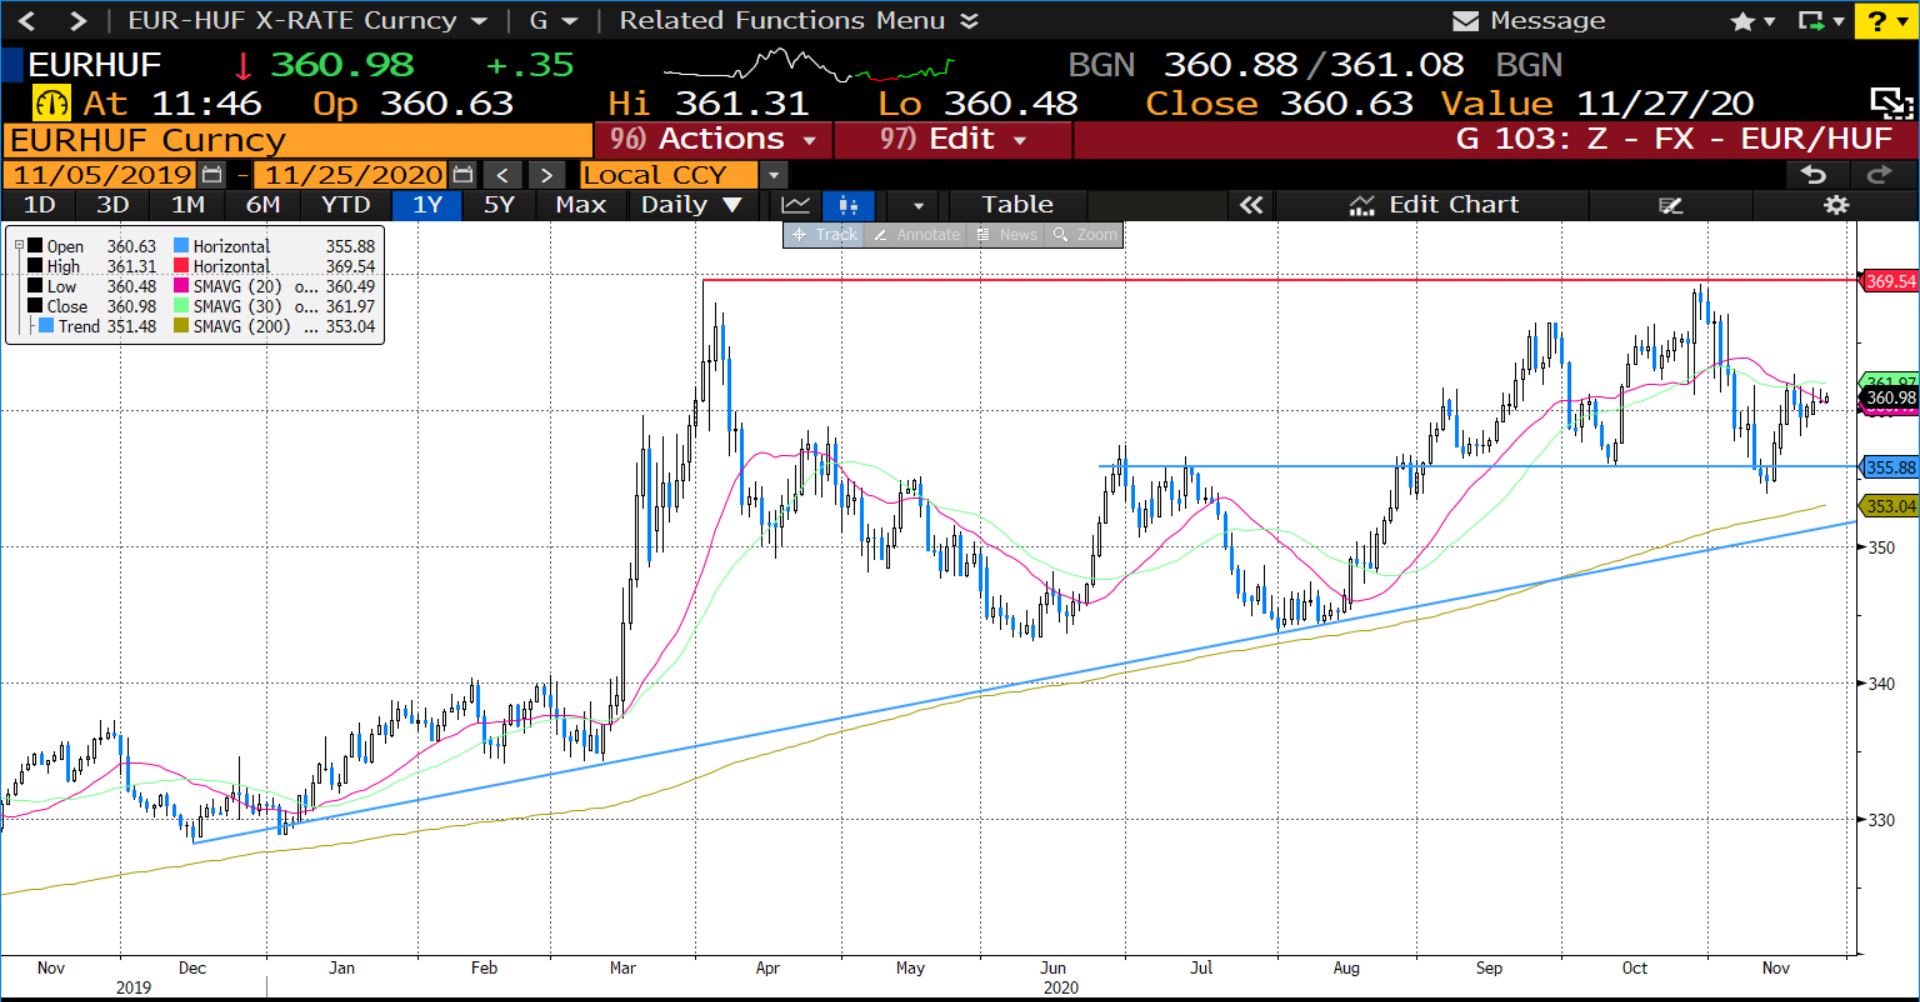The image size is (1920, 1002).
Task: Select the YTD range tab
Action: coord(345,205)
